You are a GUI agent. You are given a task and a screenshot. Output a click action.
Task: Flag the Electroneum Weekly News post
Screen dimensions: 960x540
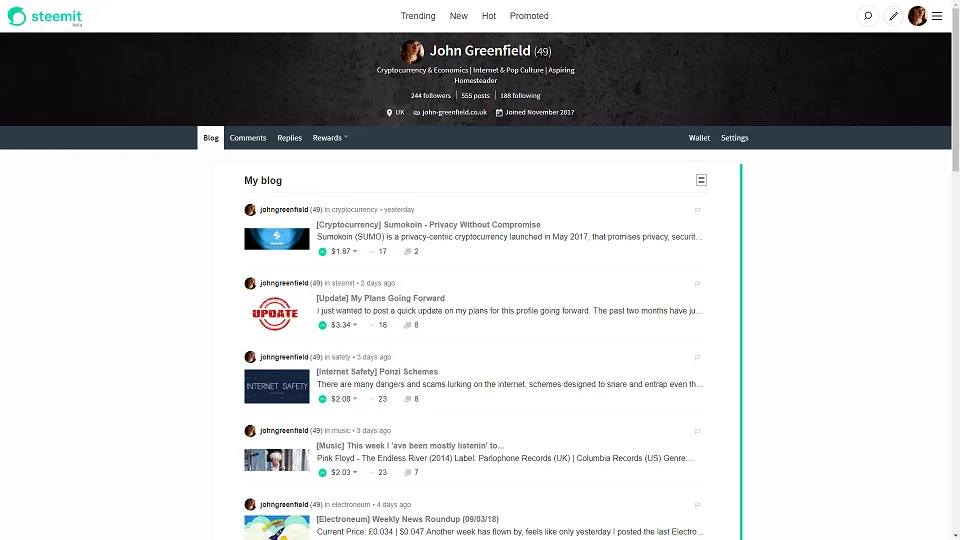point(697,505)
